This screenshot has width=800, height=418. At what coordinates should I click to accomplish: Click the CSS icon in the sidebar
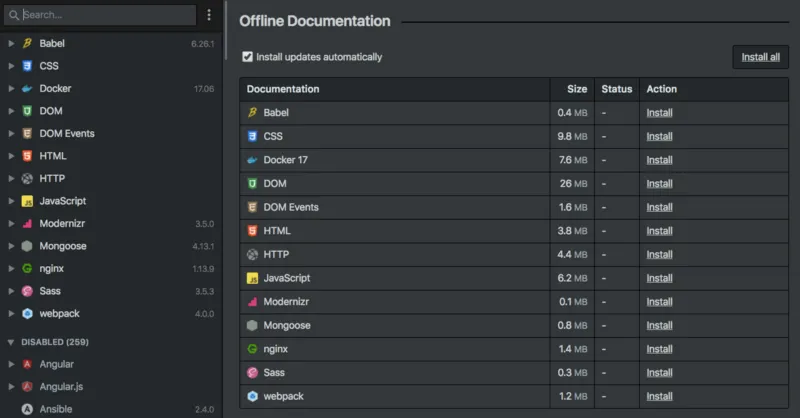pyautogui.click(x=27, y=66)
